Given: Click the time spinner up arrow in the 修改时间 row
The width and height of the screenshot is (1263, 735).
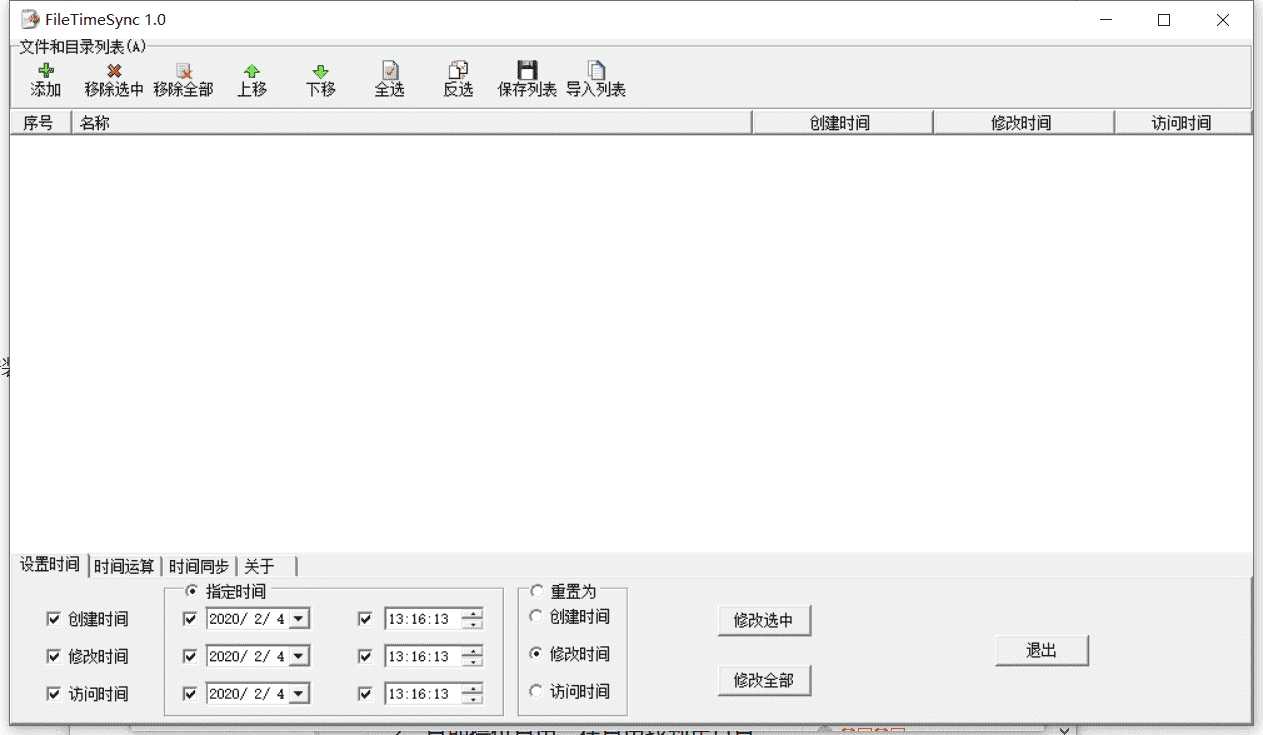Looking at the screenshot, I should [472, 651].
